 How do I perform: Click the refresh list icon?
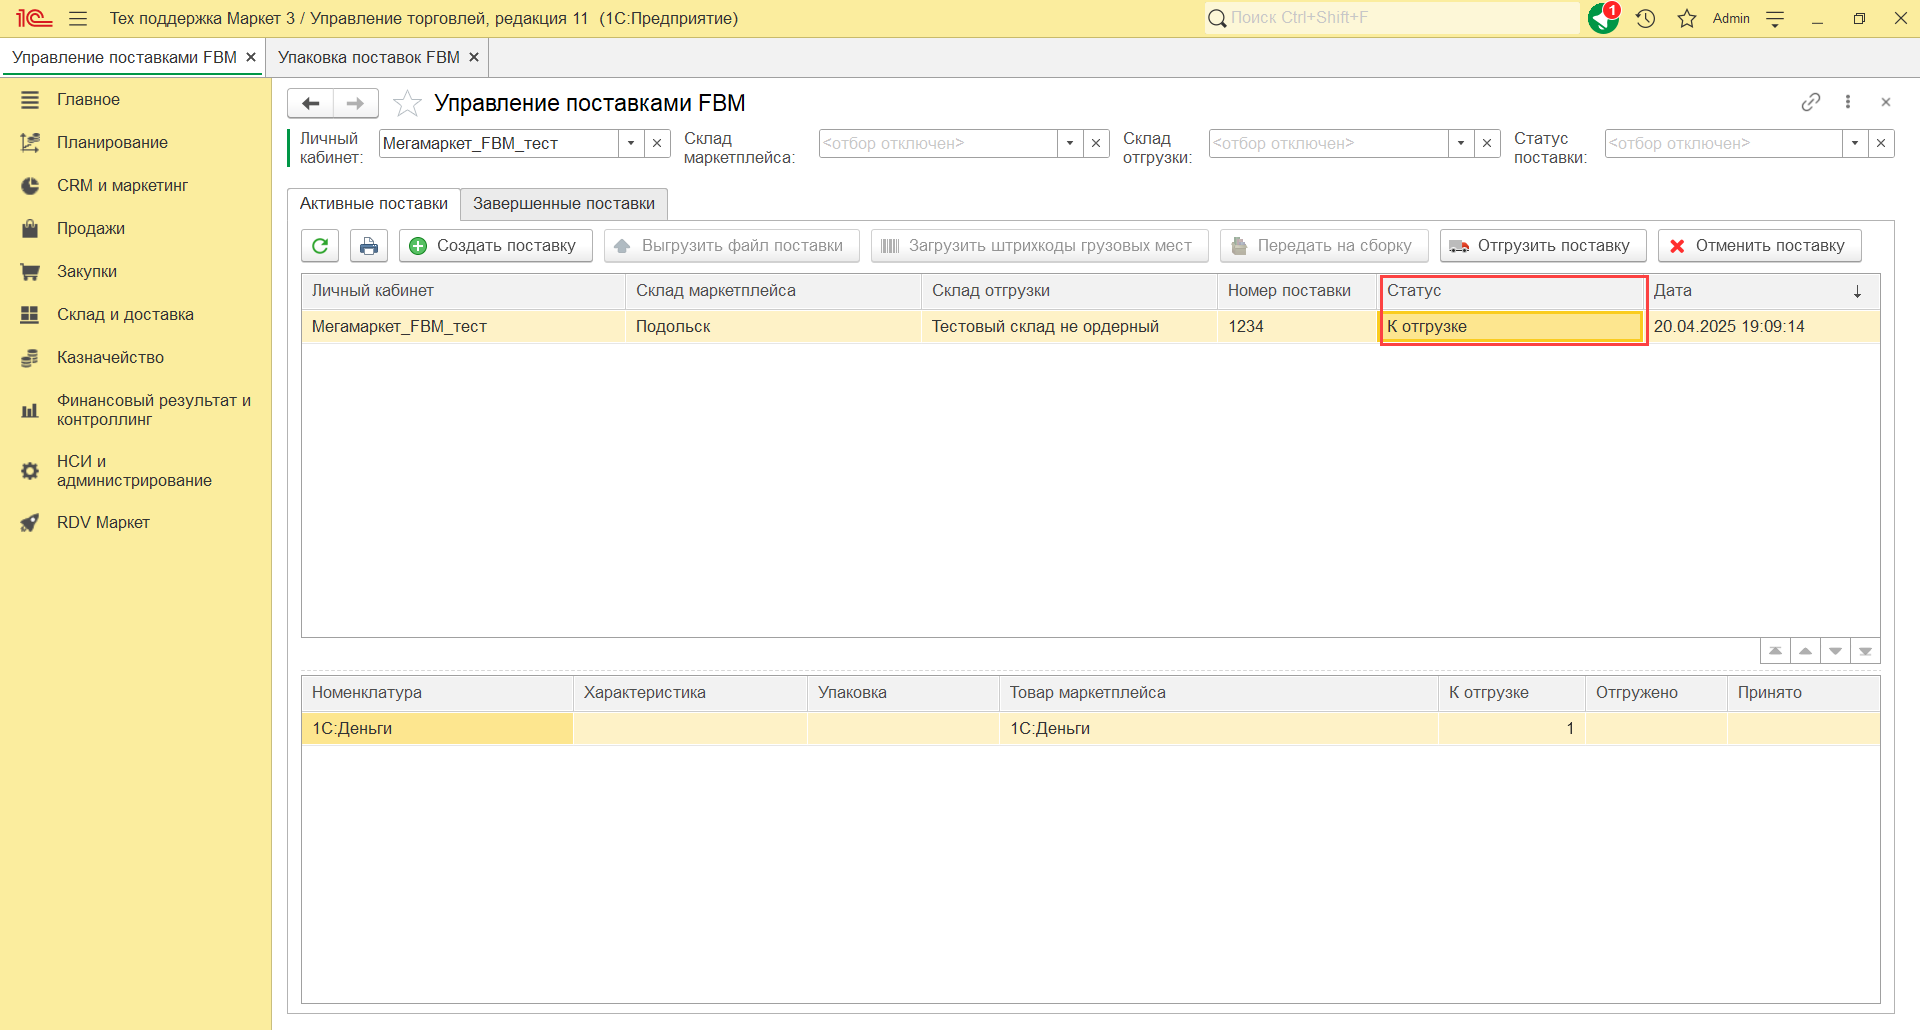[320, 246]
